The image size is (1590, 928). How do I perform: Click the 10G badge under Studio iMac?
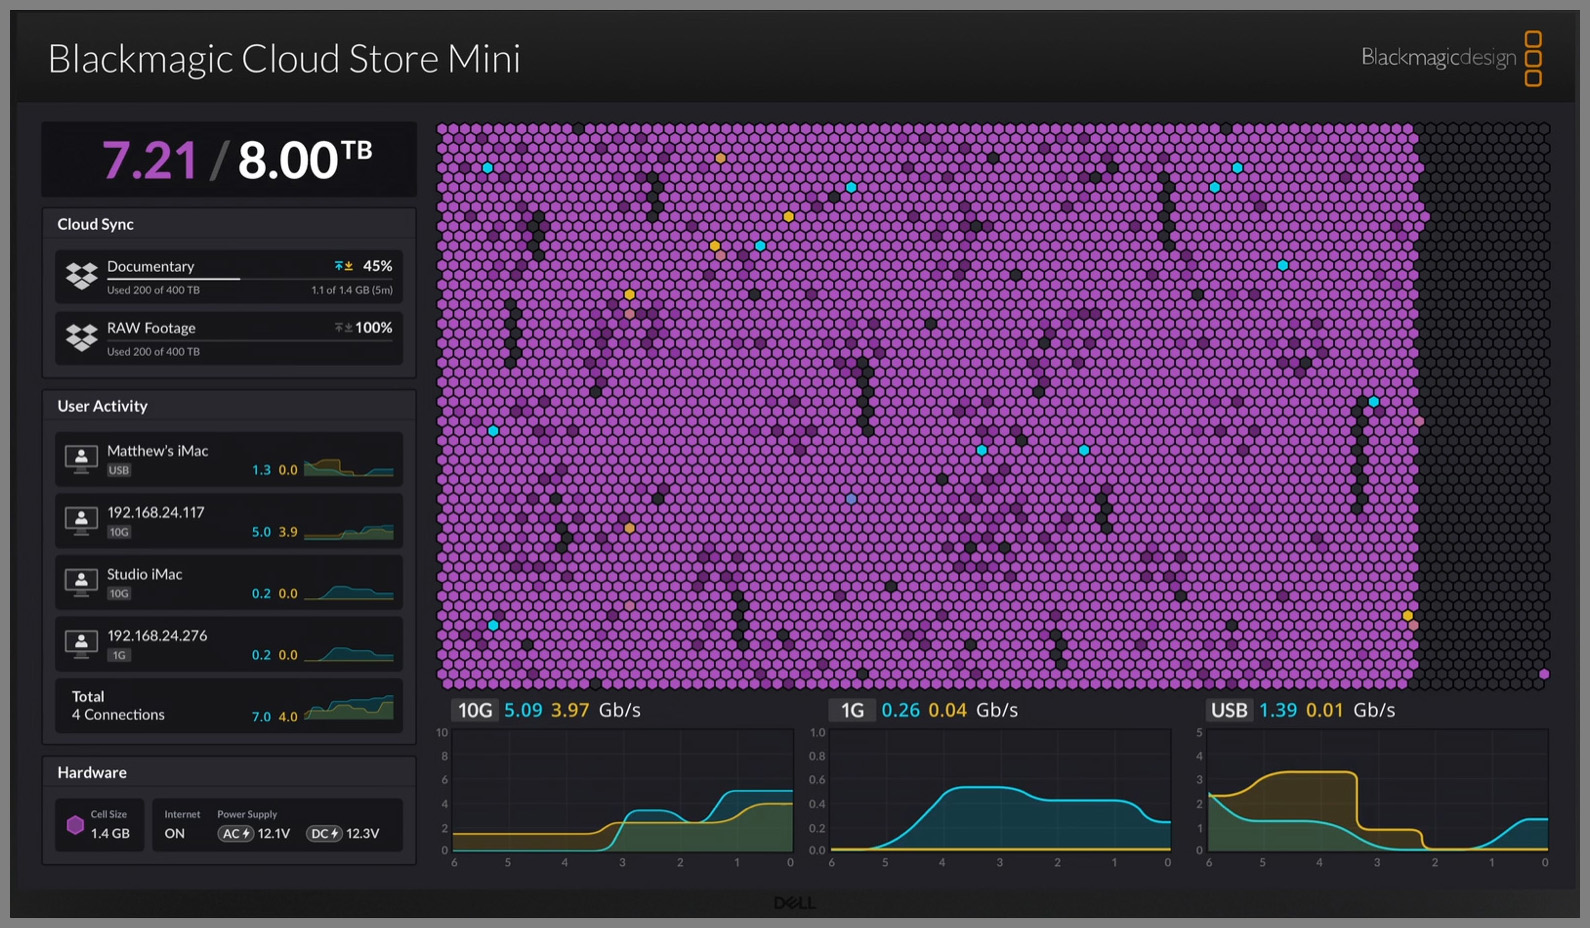(119, 594)
